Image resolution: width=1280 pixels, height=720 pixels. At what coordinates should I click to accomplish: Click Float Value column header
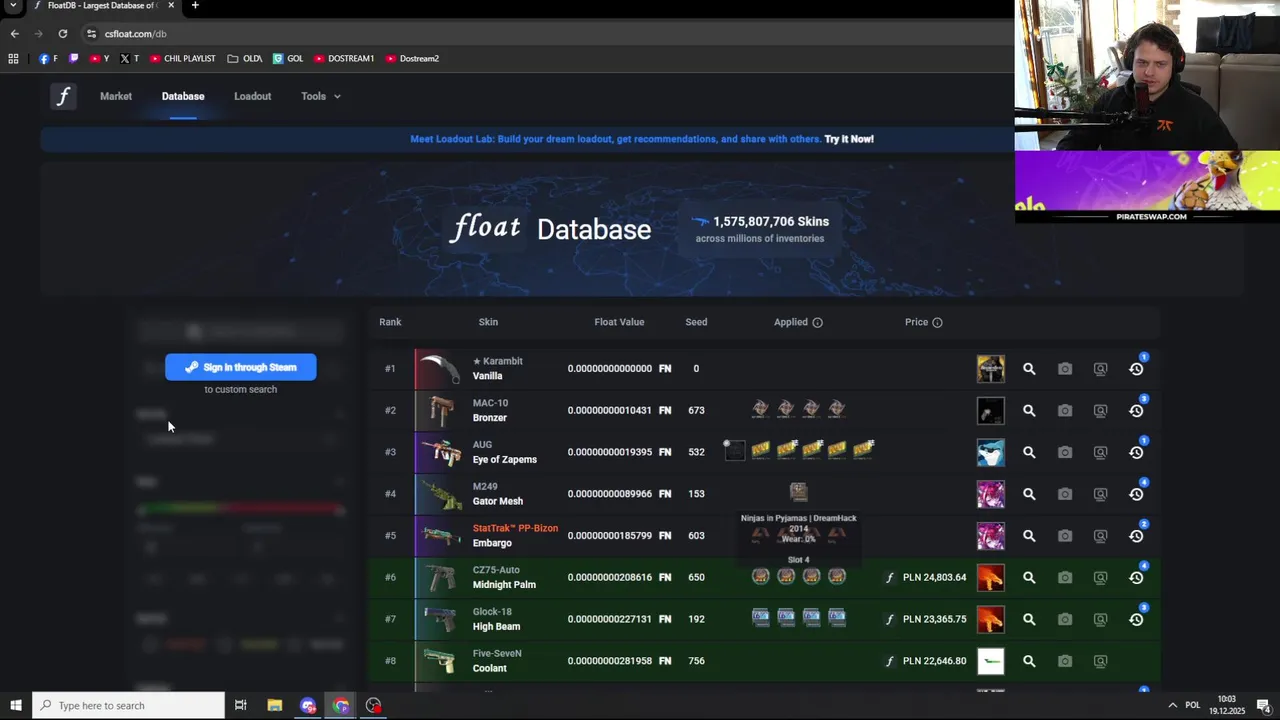pyautogui.click(x=619, y=322)
